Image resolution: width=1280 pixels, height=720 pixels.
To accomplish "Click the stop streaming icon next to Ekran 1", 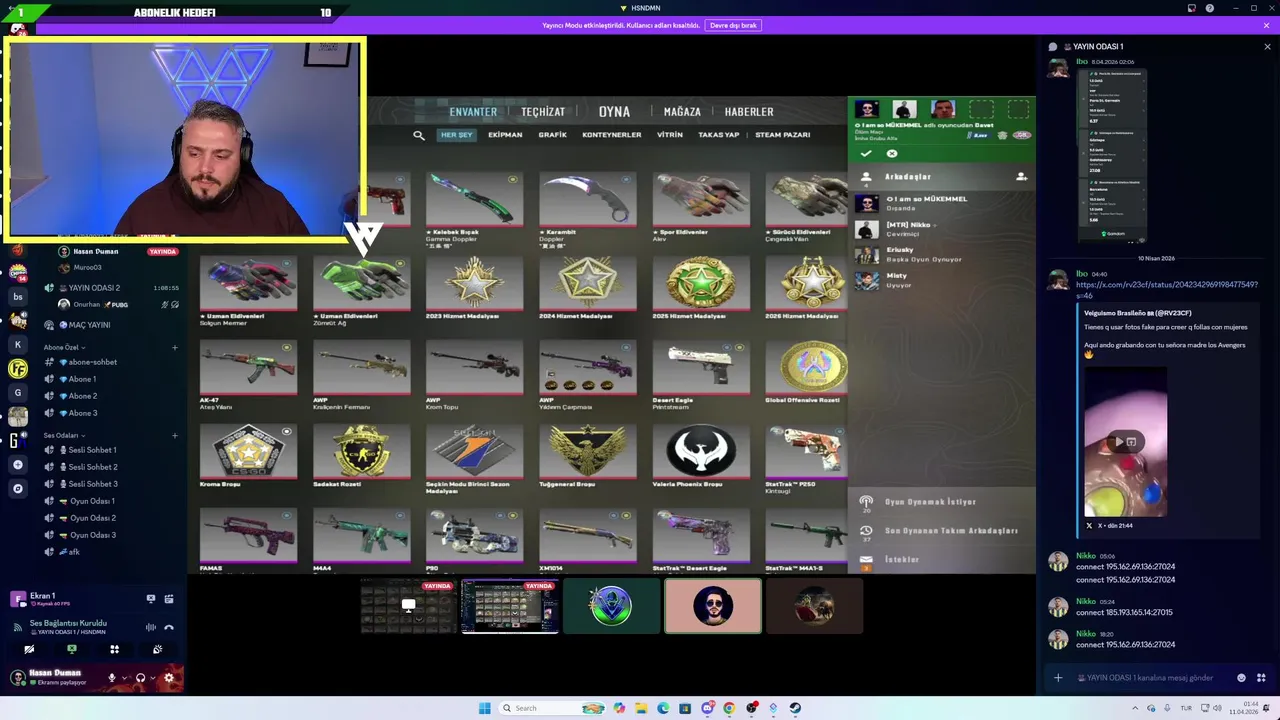I will point(151,599).
